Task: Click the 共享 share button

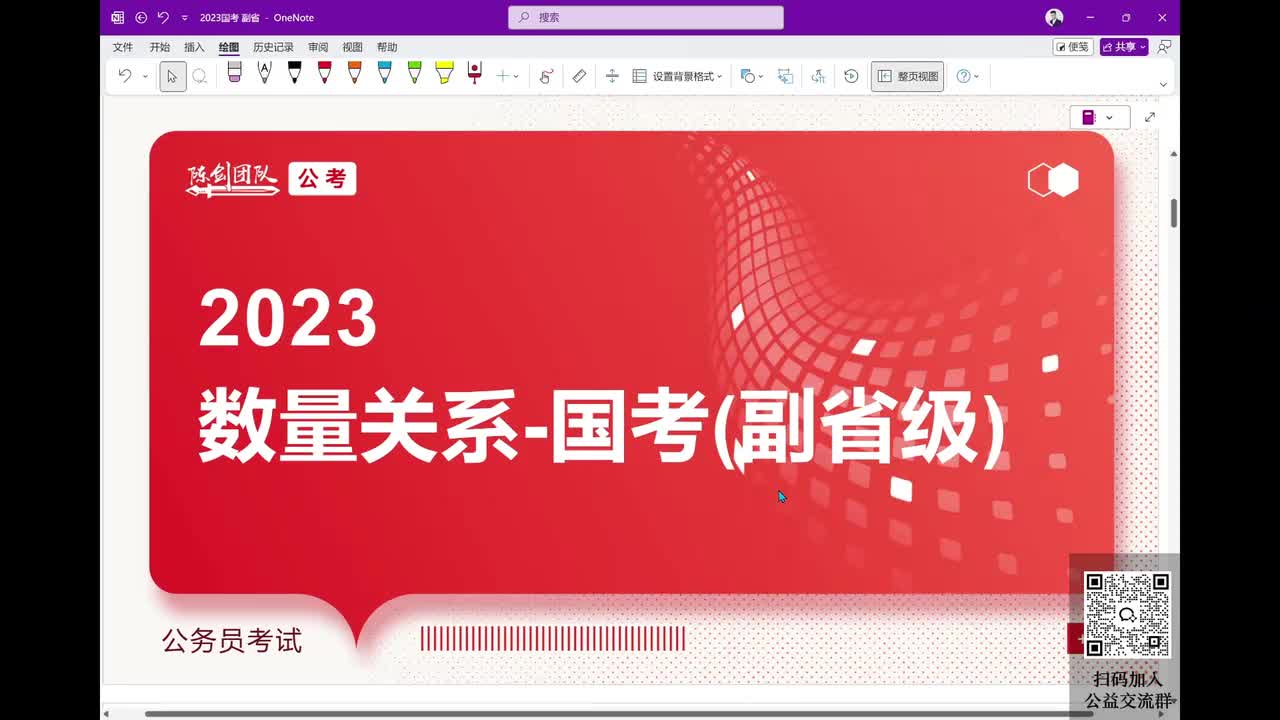Action: 1124,47
